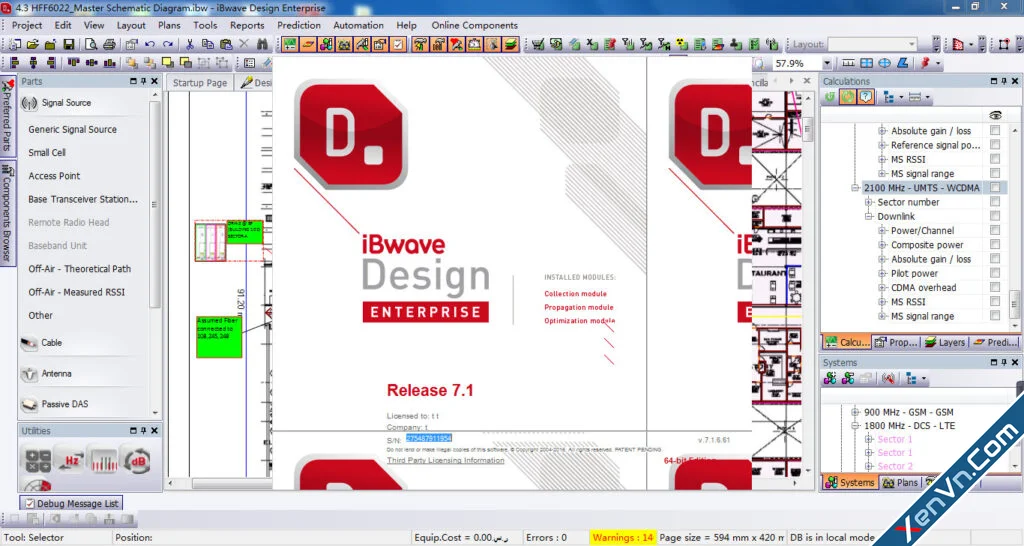Click the Parts panel vertical scrollbar

click(x=155, y=205)
